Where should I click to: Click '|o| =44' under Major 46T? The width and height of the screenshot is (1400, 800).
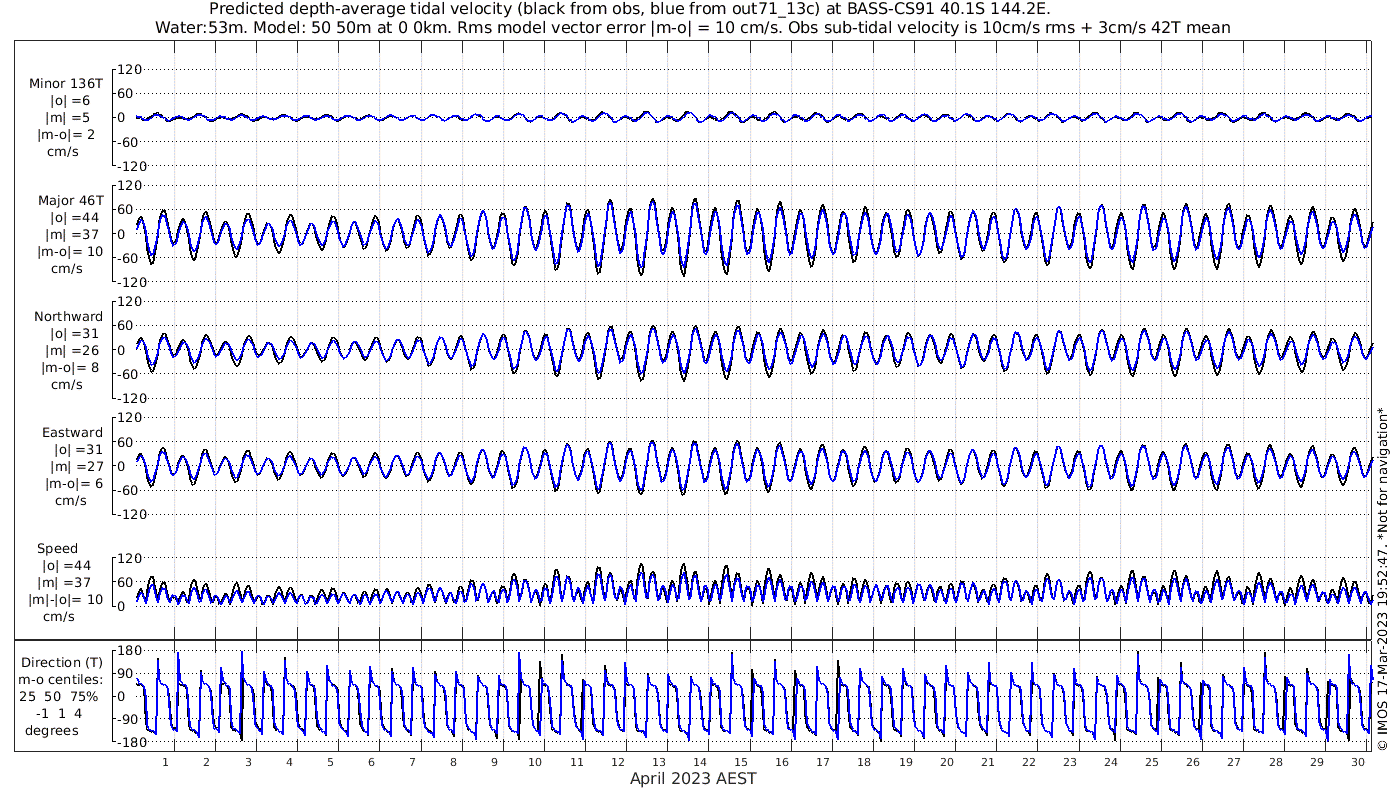[76, 218]
